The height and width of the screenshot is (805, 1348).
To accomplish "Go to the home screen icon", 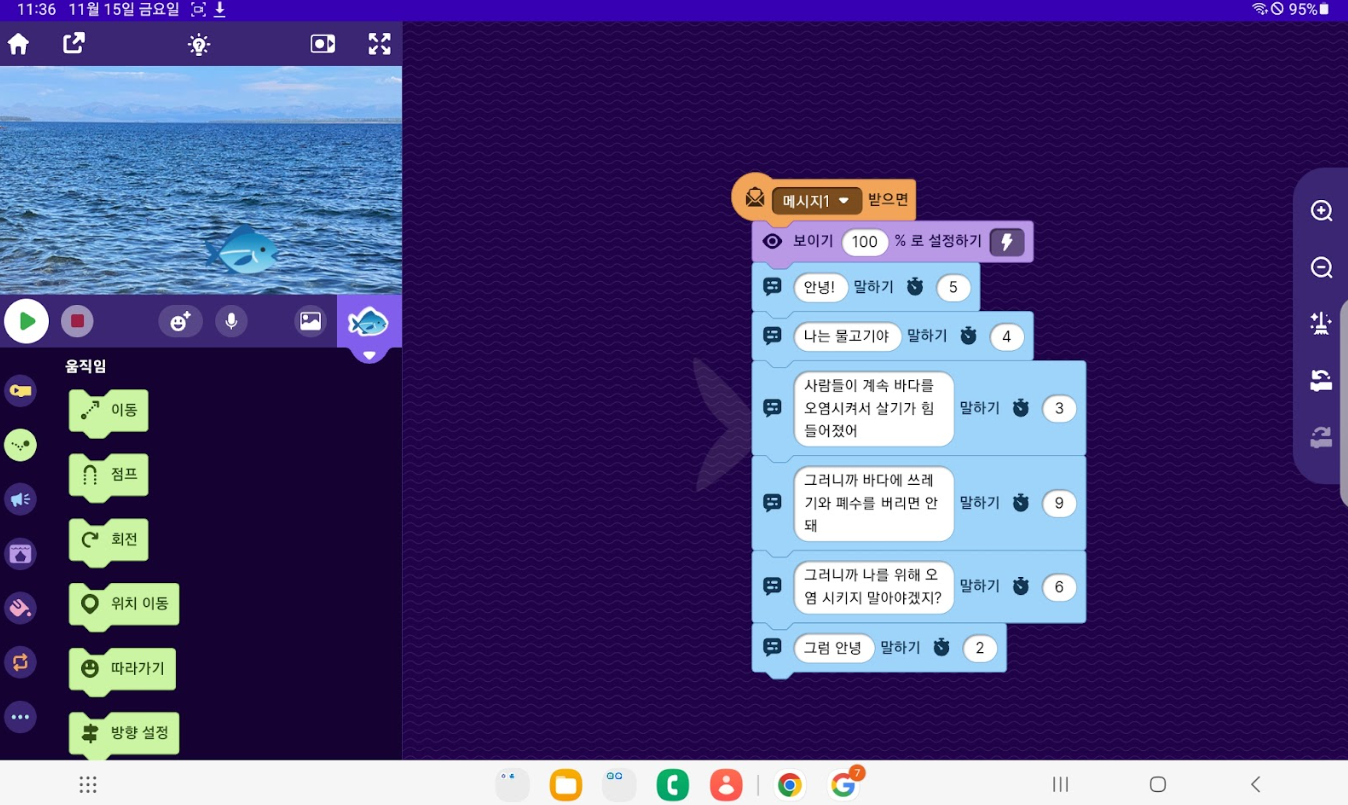I will [19, 44].
